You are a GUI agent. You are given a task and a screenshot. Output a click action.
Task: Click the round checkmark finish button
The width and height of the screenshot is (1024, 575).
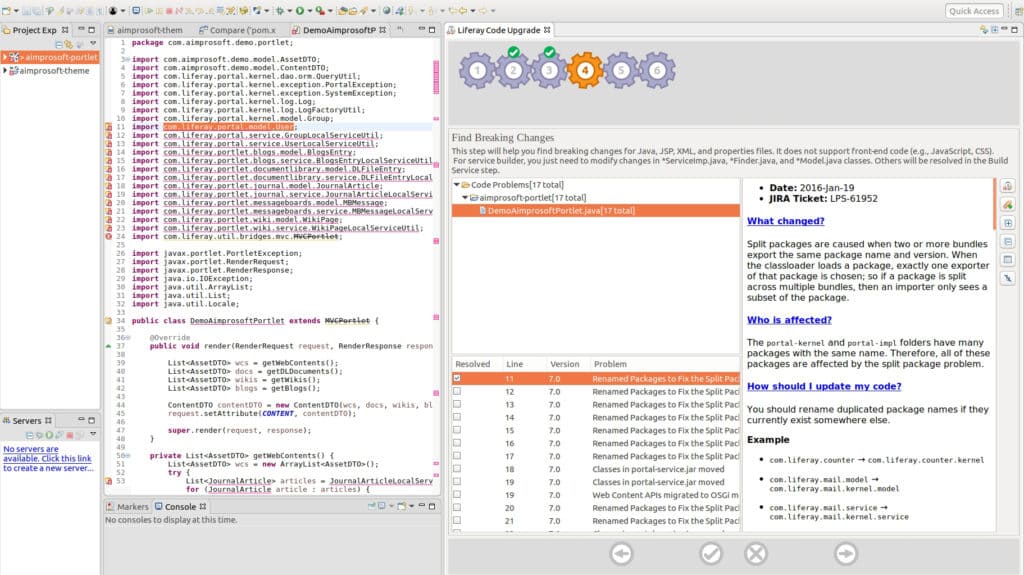coord(711,554)
